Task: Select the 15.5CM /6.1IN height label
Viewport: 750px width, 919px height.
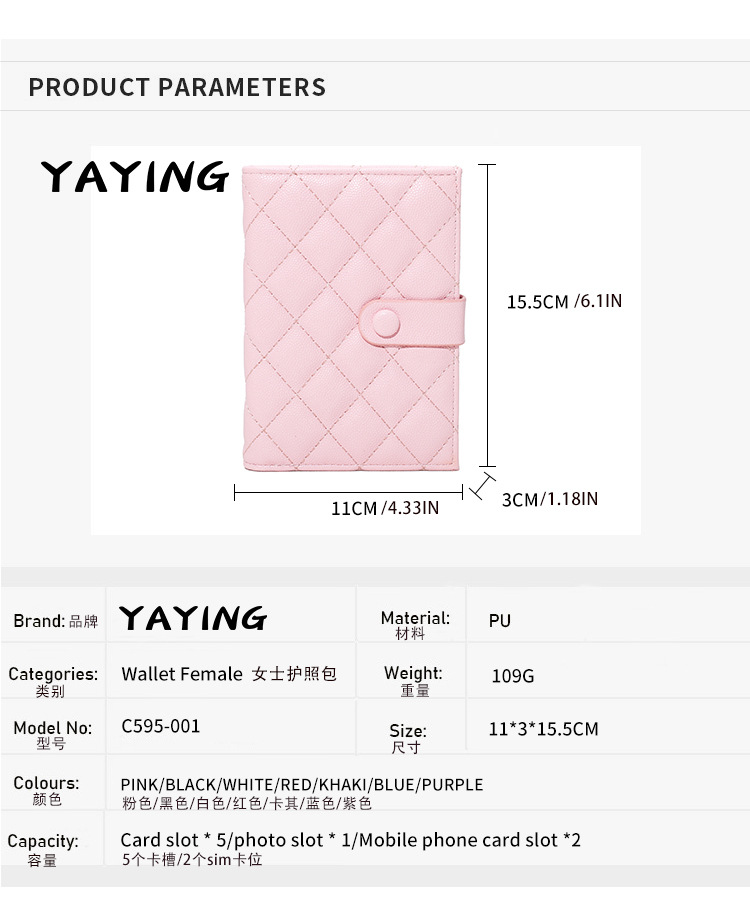Action: (564, 301)
